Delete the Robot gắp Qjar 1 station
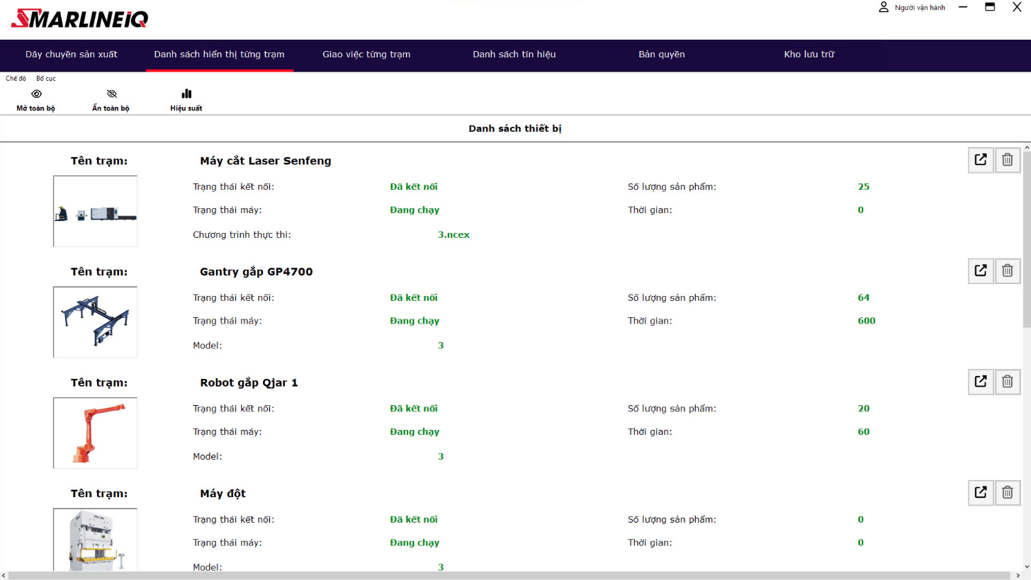This screenshot has width=1031, height=580. tap(1007, 382)
